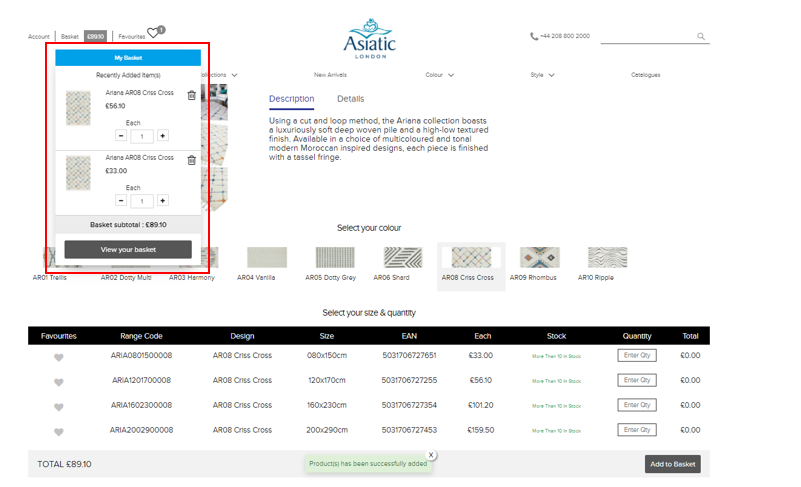Open the Account link
This screenshot has height=487, width=801.
[x=39, y=37]
